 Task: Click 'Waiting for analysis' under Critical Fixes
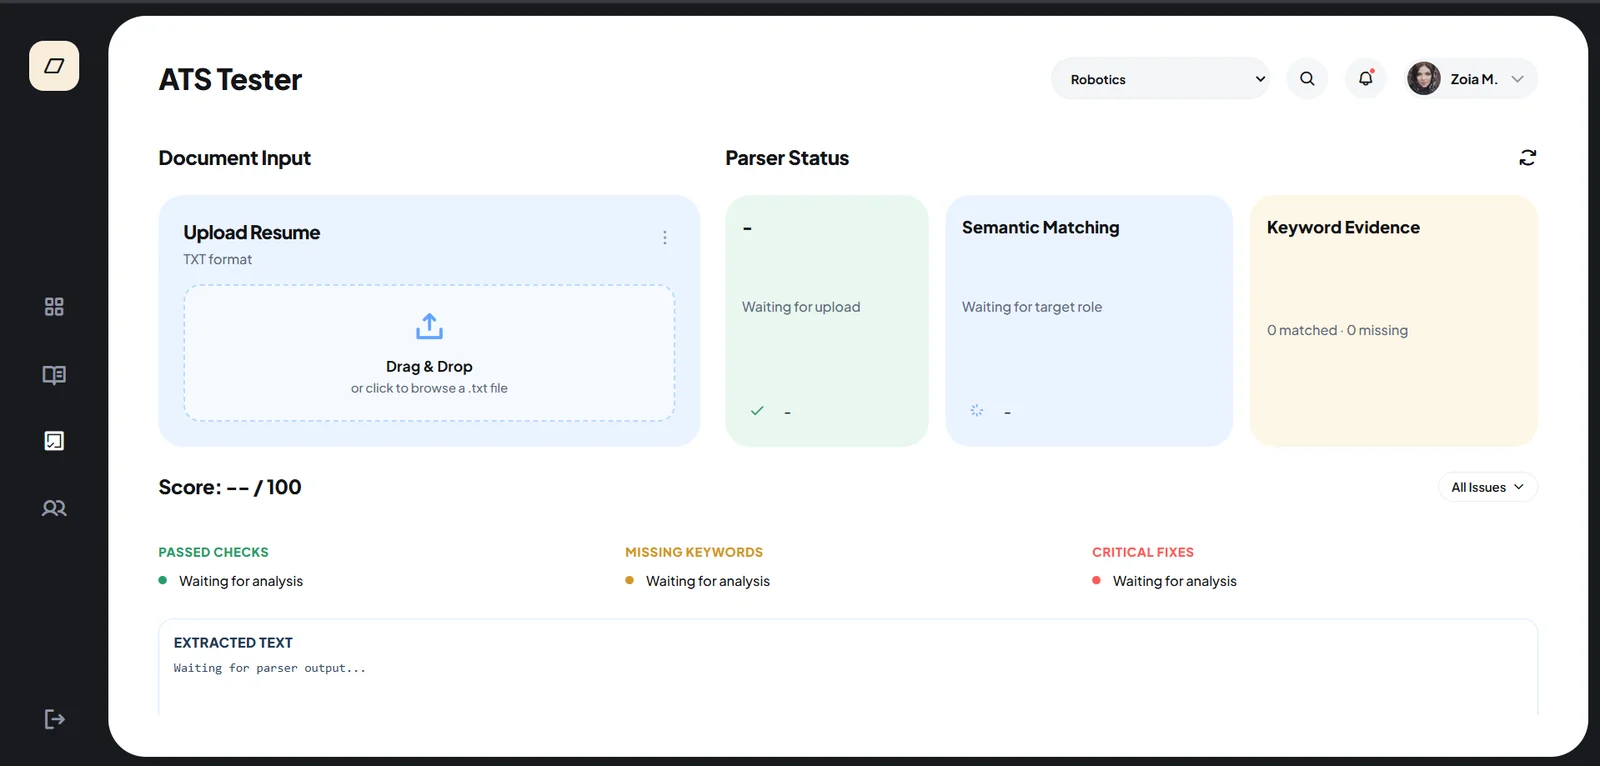click(x=1175, y=581)
